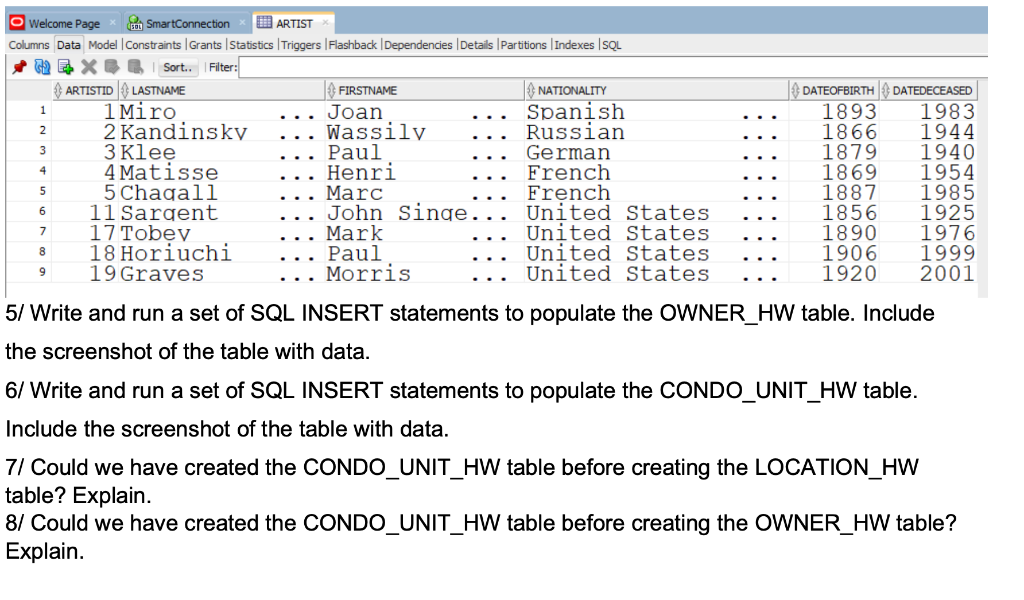
Task: Click the FIRSTNAME column sort icon
Action: click(331, 90)
